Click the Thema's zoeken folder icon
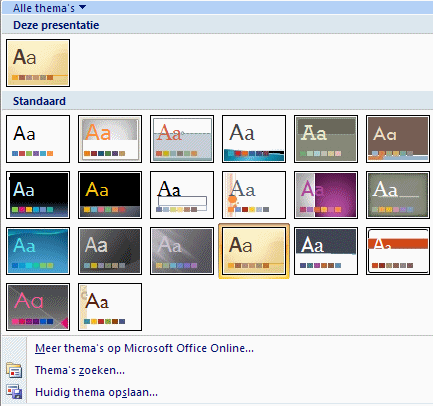The width and height of the screenshot is (433, 406). pos(14,370)
